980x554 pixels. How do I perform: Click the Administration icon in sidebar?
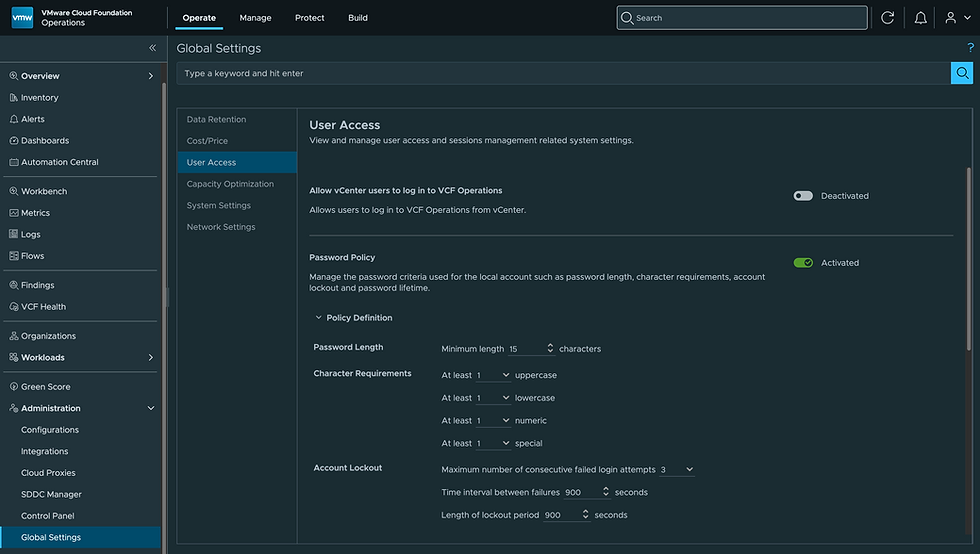tap(14, 408)
